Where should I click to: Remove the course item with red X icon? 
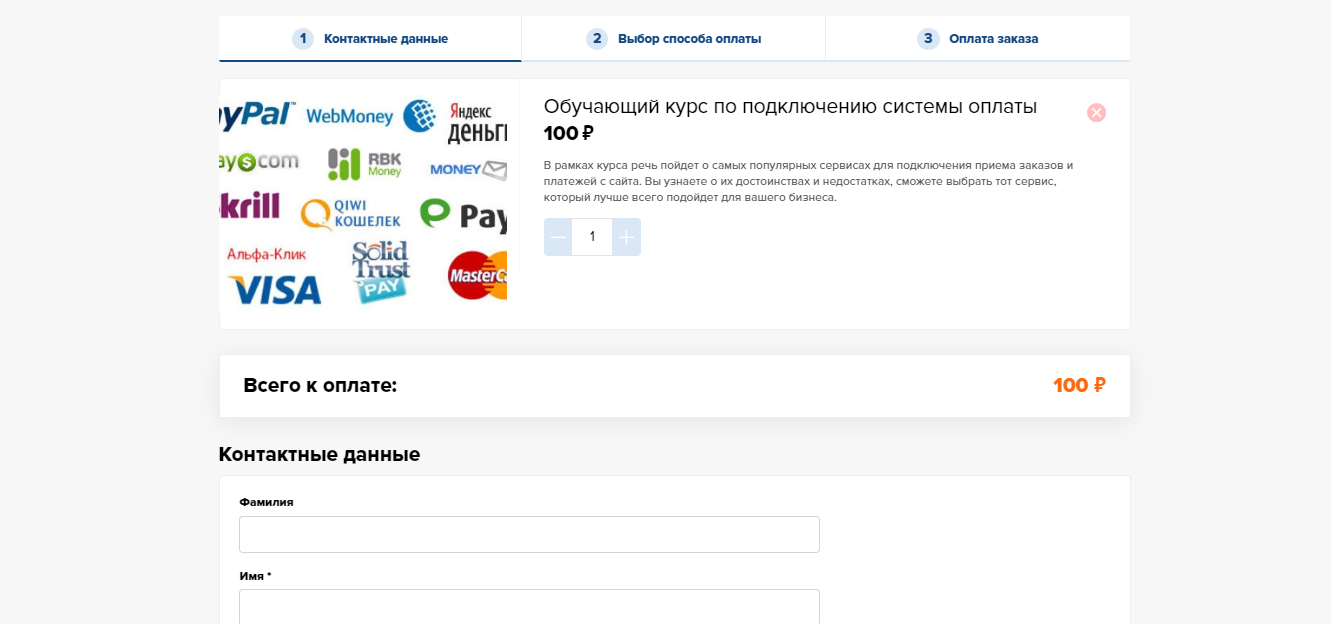click(1096, 113)
